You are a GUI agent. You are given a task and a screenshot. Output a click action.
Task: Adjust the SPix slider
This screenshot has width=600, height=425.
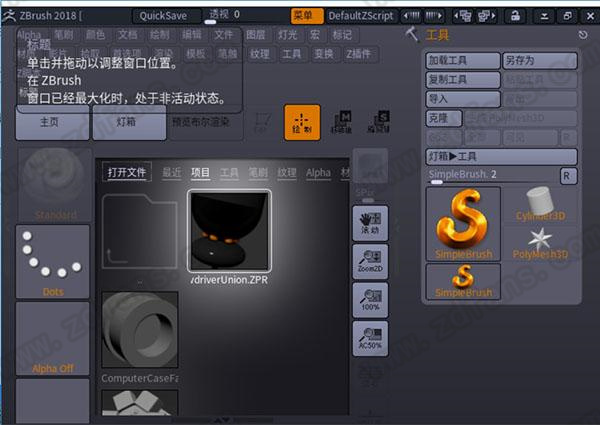tap(370, 194)
